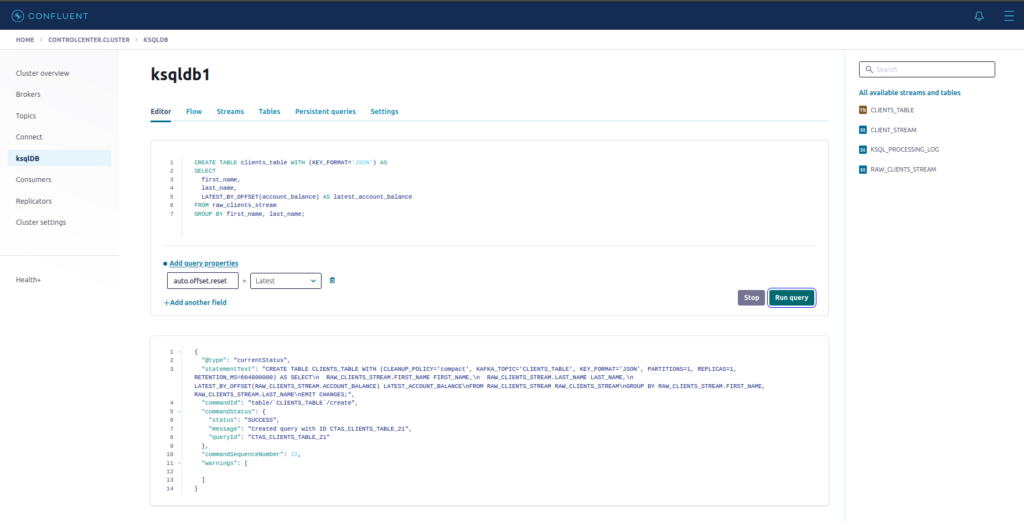Select Topics in the left sidebar
Screen dimensions: 1024x522
[x=26, y=116]
